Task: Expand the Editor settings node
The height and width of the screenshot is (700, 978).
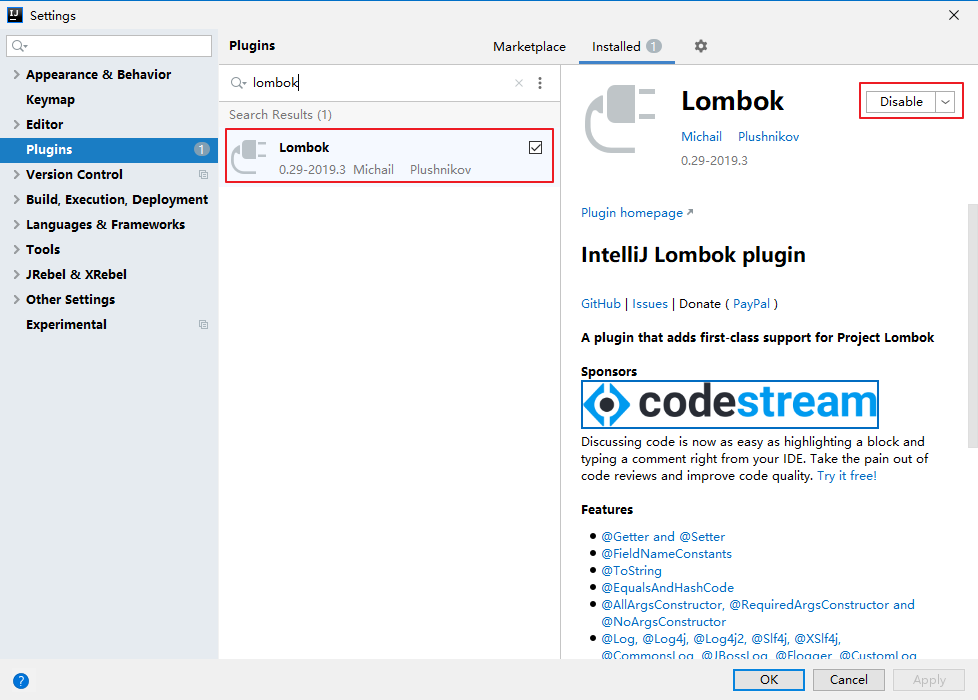Action: pyautogui.click(x=16, y=124)
